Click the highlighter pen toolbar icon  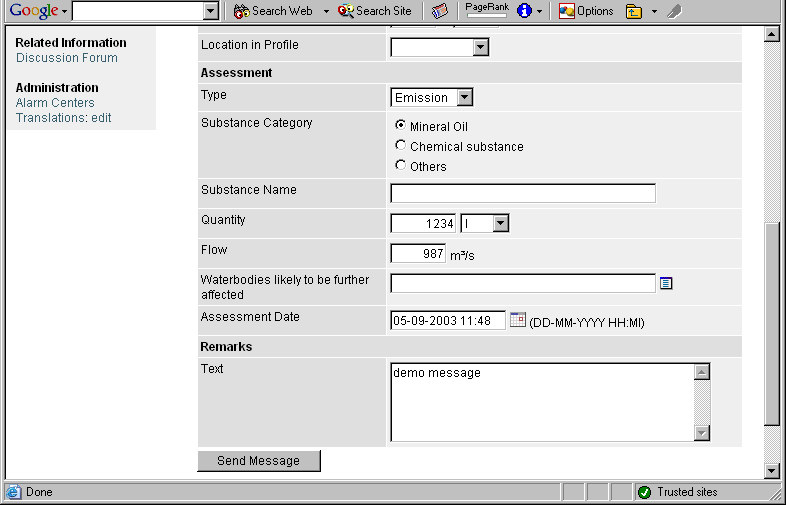[674, 11]
